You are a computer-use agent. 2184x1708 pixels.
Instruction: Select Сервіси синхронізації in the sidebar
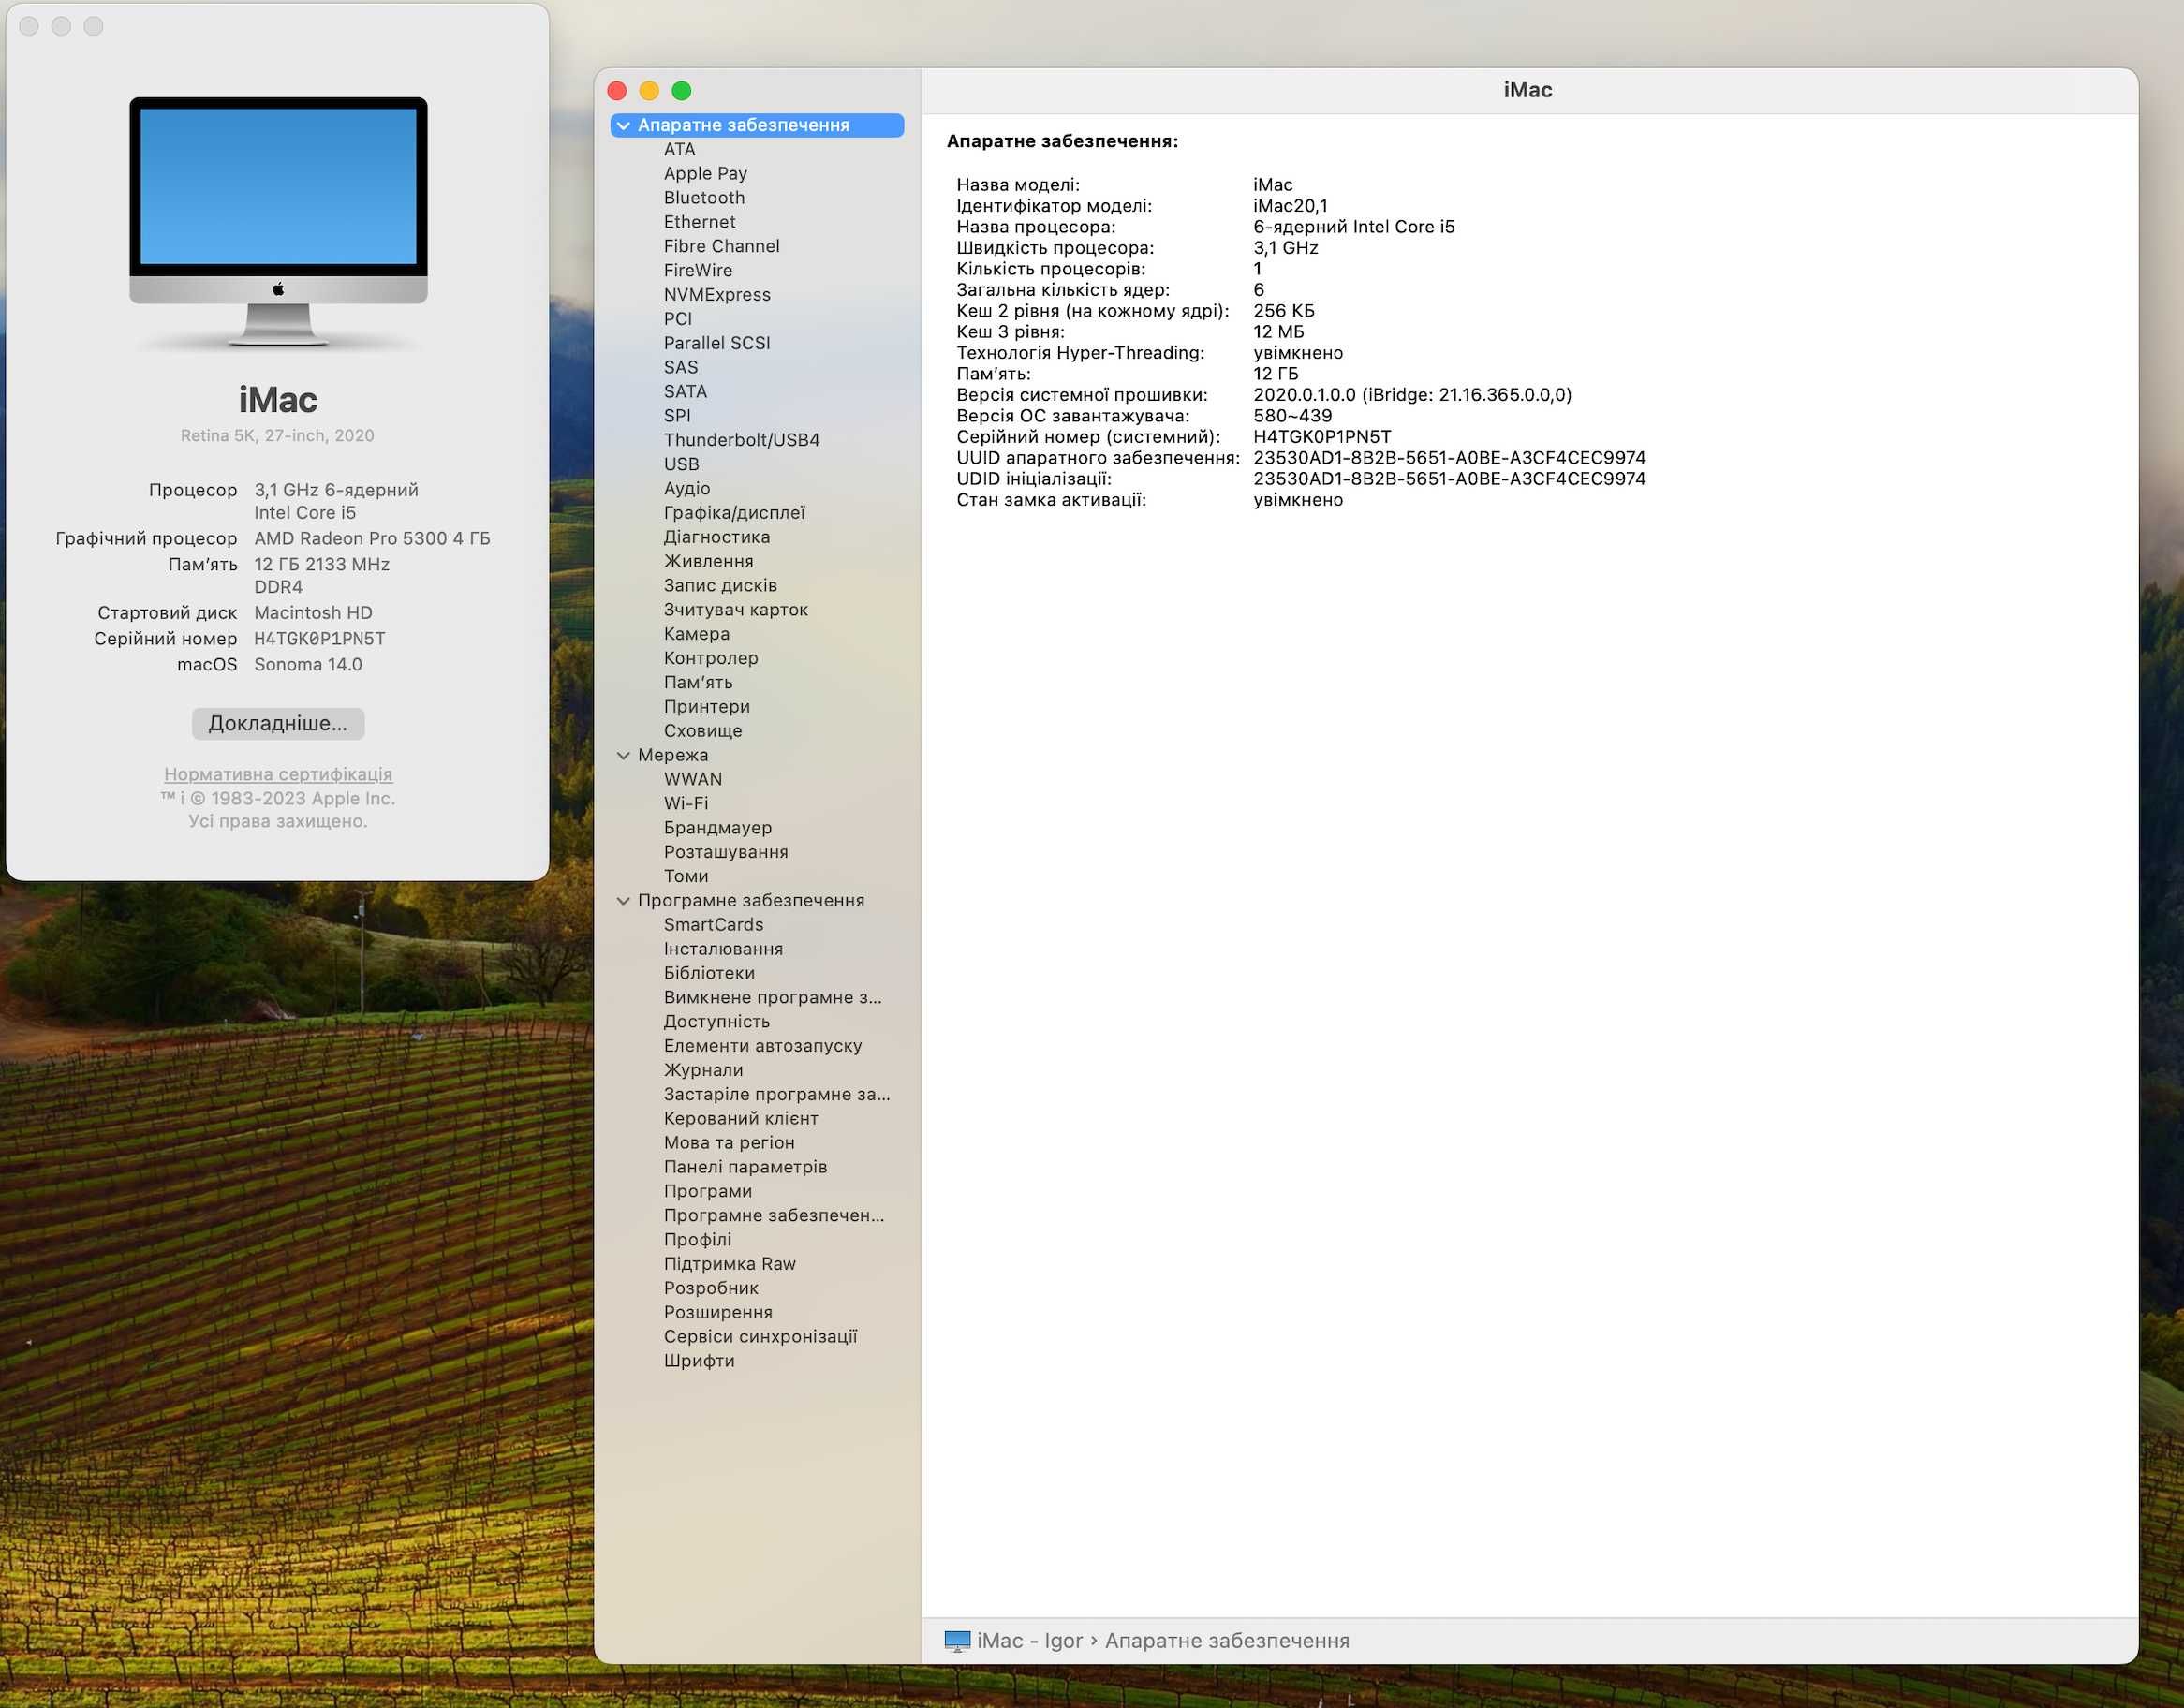pyautogui.click(x=760, y=1337)
